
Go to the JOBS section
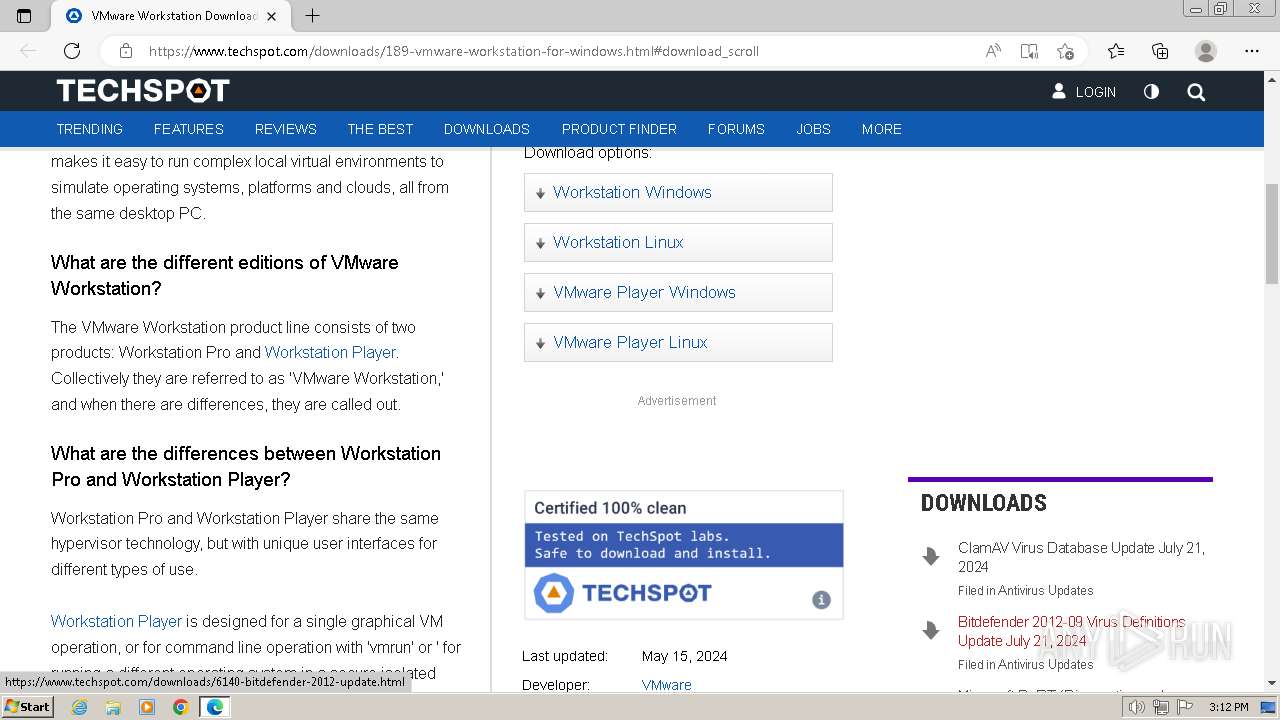813,129
